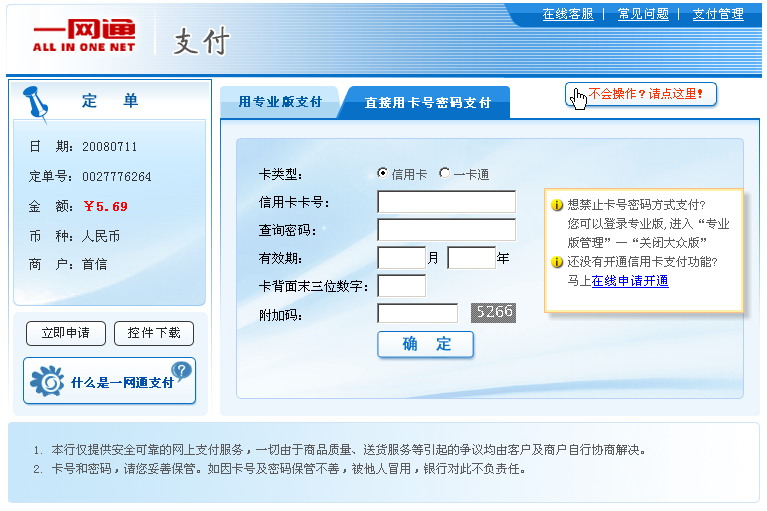Open 常见问题 link in header

(x=643, y=14)
